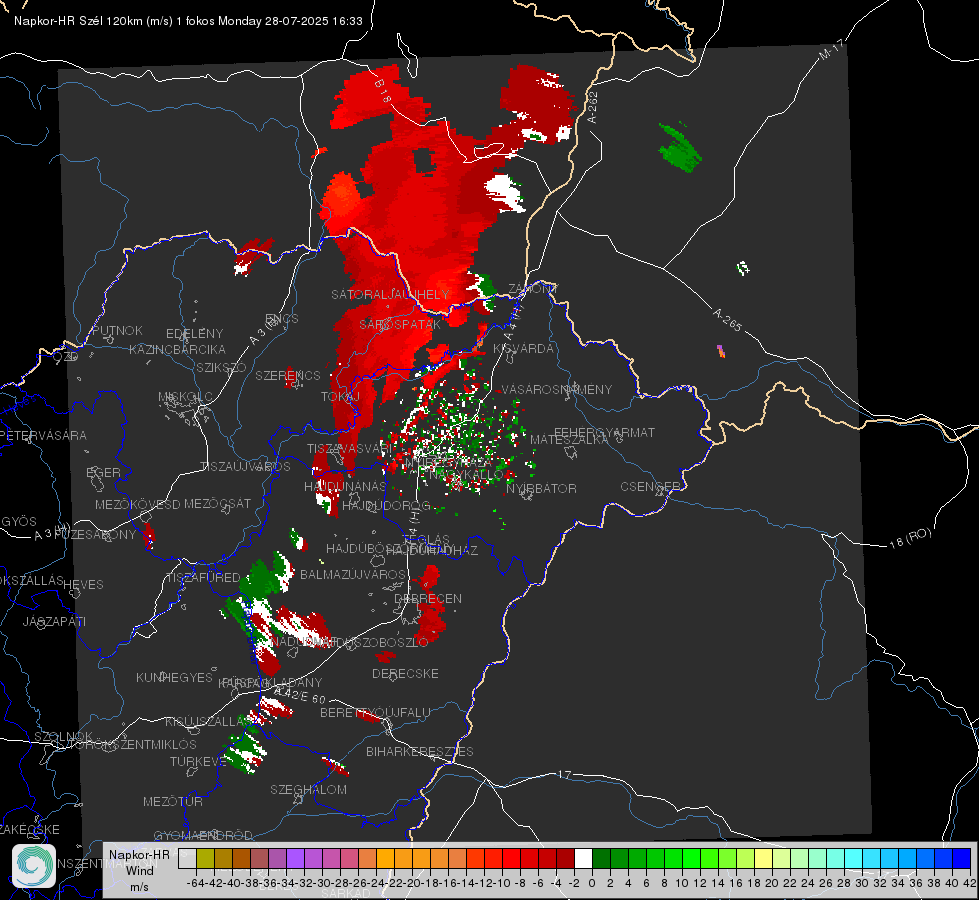Click the NYÍRBÁTOR city label
The height and width of the screenshot is (900, 979).
[541, 488]
